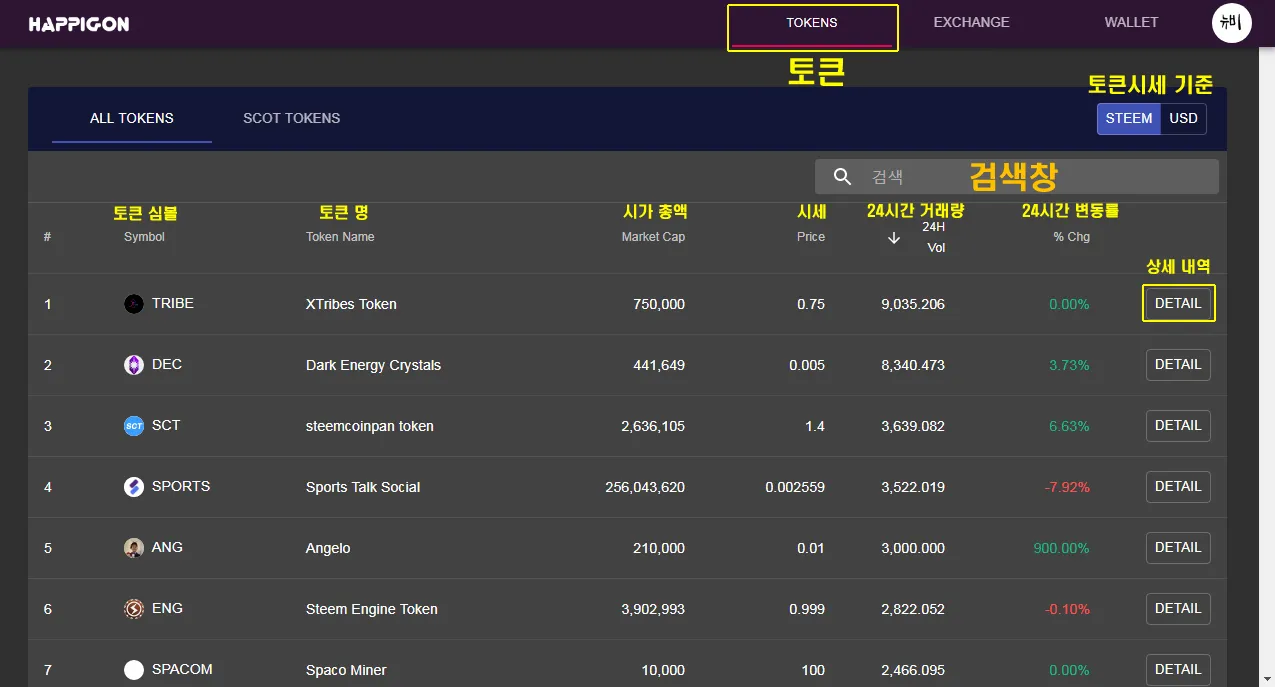The image size is (1275, 687).
Task: Open the TOKENS menu
Action: tap(812, 23)
